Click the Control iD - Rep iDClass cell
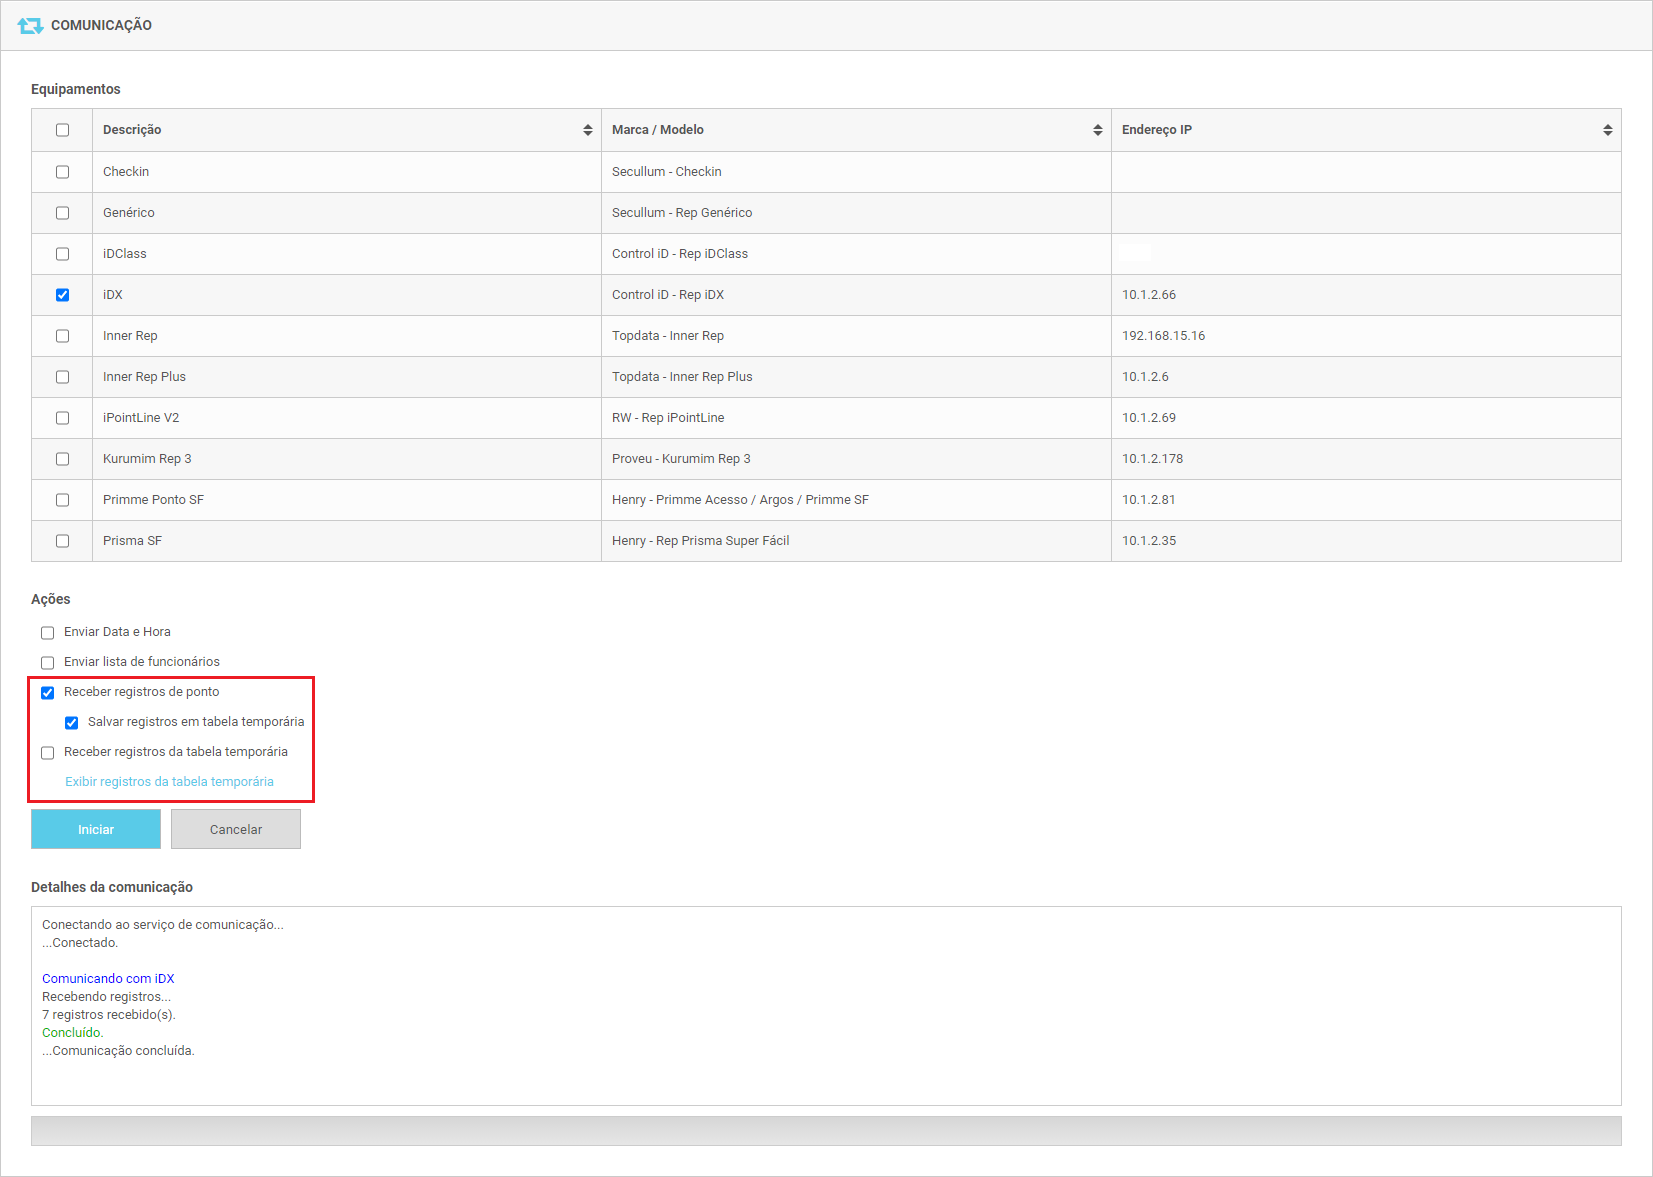Screen dimensions: 1653x1177 (x=856, y=254)
